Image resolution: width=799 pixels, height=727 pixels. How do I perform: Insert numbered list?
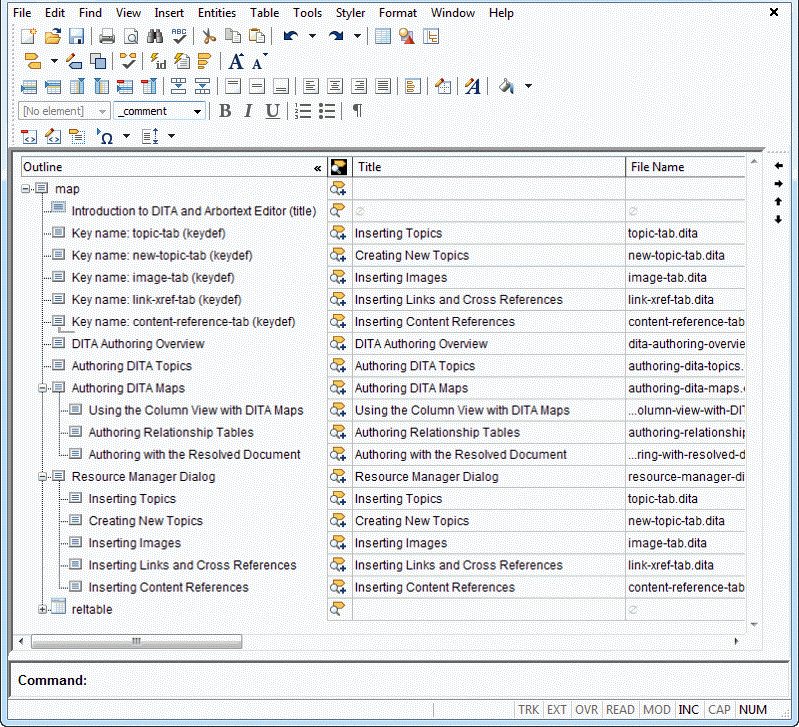tap(303, 111)
